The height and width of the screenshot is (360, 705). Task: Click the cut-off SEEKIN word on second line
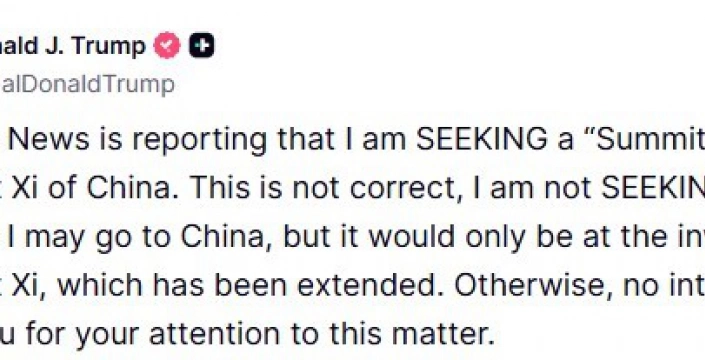tap(653, 188)
